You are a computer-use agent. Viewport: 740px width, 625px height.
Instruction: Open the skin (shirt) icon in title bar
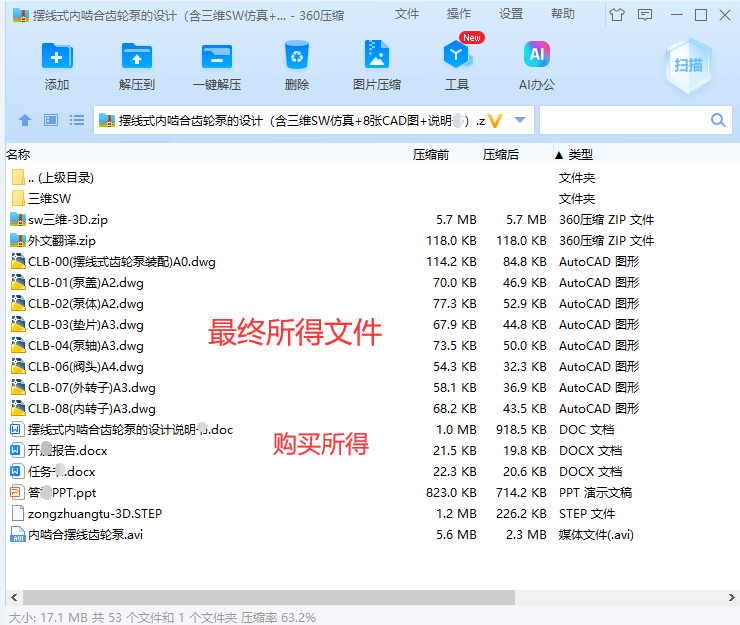click(616, 15)
